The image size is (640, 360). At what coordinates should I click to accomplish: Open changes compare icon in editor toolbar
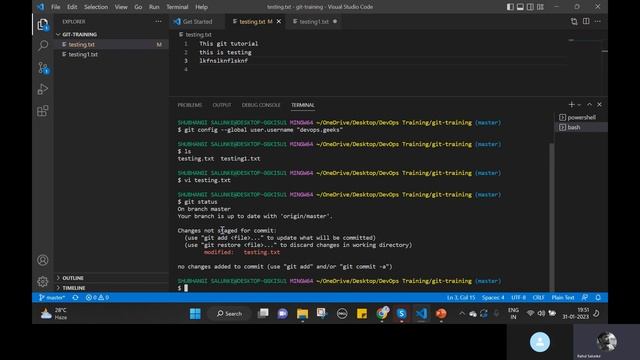(574, 22)
